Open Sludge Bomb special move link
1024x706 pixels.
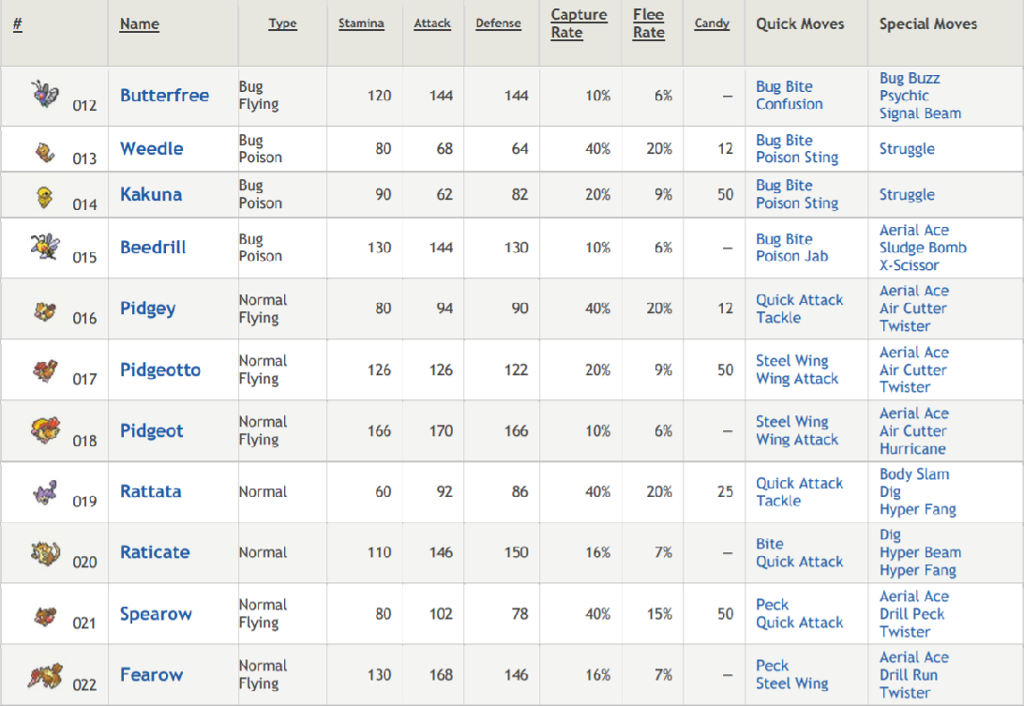point(923,248)
